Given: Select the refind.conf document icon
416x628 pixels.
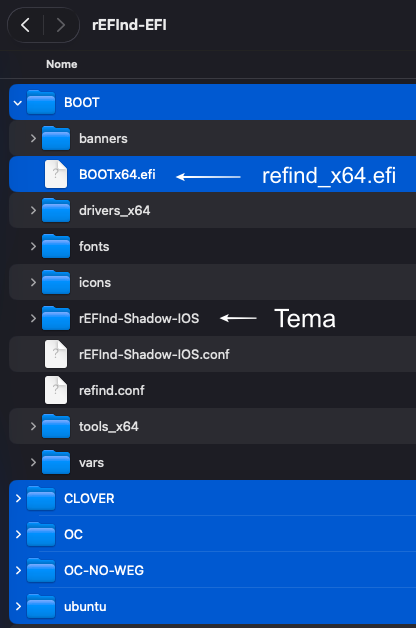Looking at the screenshot, I should pyautogui.click(x=56, y=390).
